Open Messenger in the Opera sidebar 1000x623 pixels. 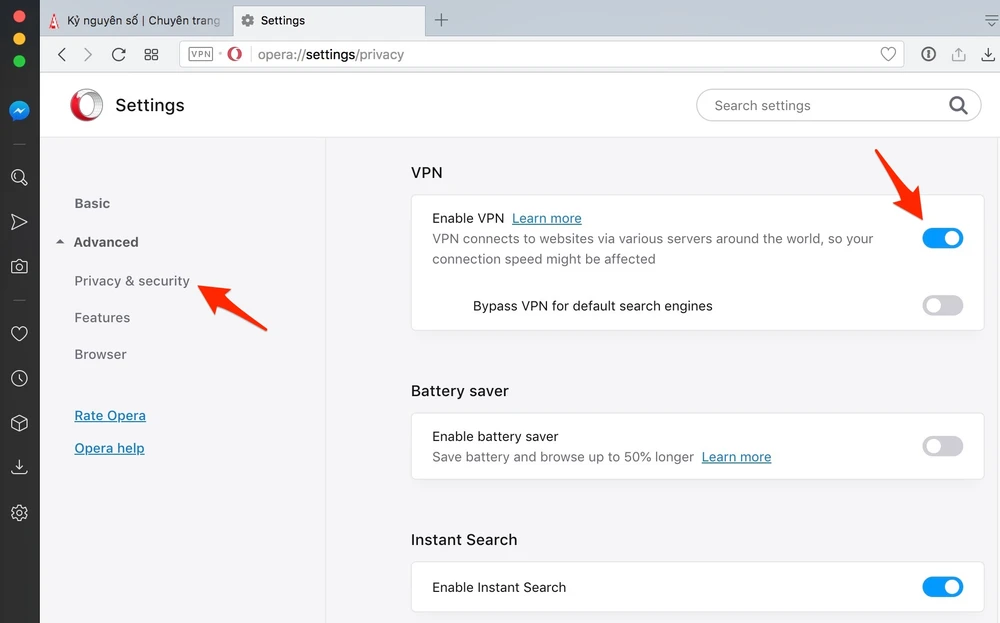19,111
